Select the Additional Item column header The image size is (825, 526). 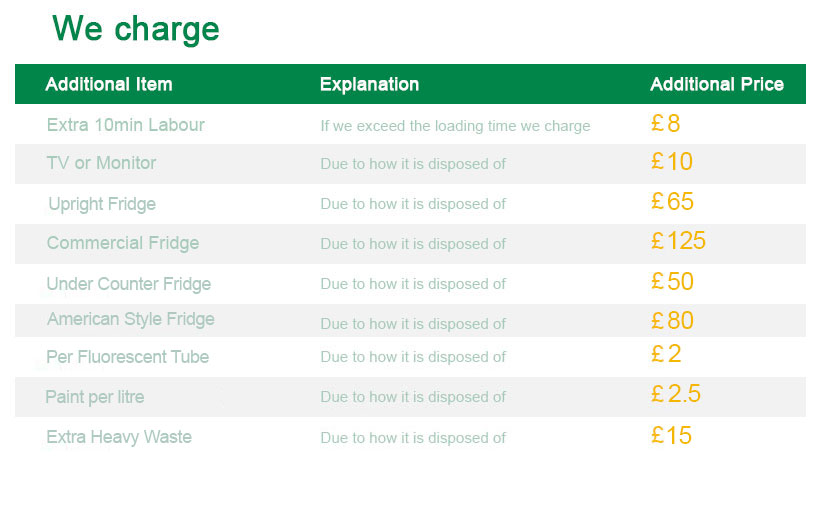click(109, 84)
